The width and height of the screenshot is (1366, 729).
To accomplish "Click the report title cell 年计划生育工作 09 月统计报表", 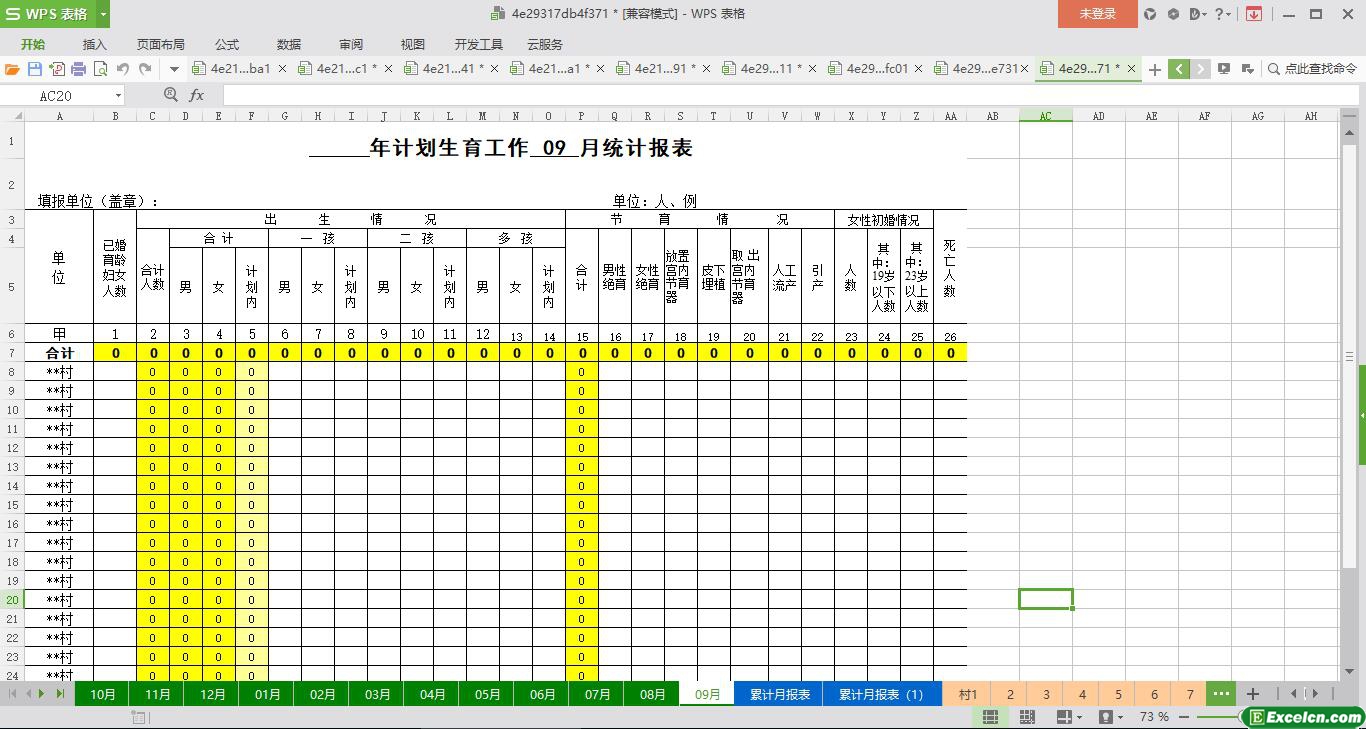I will (501, 148).
